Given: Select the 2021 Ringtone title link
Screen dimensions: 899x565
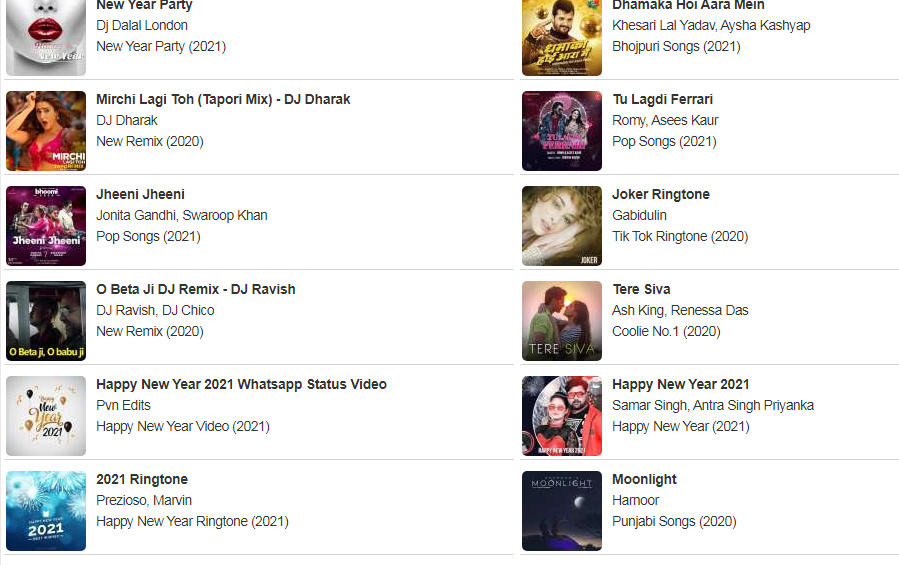Looking at the screenshot, I should [x=142, y=480].
